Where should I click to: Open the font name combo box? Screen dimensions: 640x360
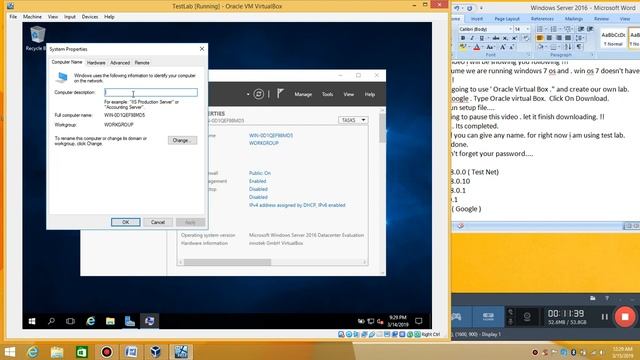point(485,29)
